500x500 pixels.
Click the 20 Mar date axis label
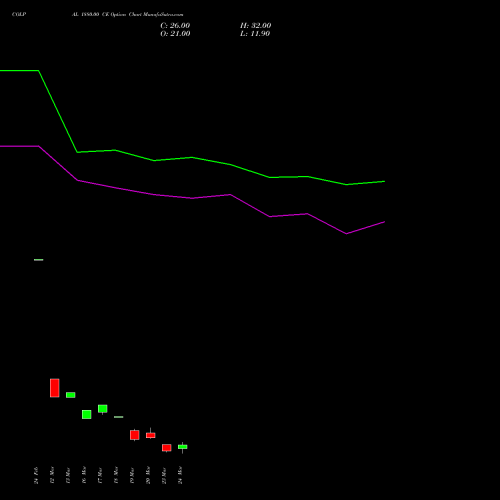point(148,475)
